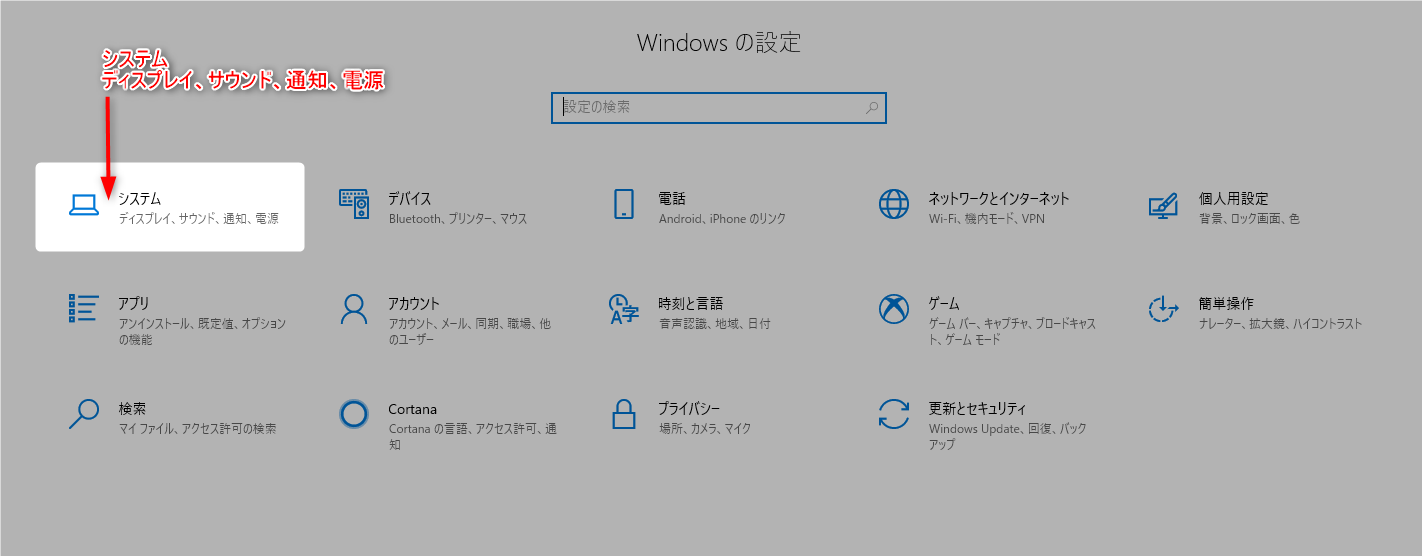Click the text Android、iPhone のリンク

pyautogui.click(x=722, y=218)
